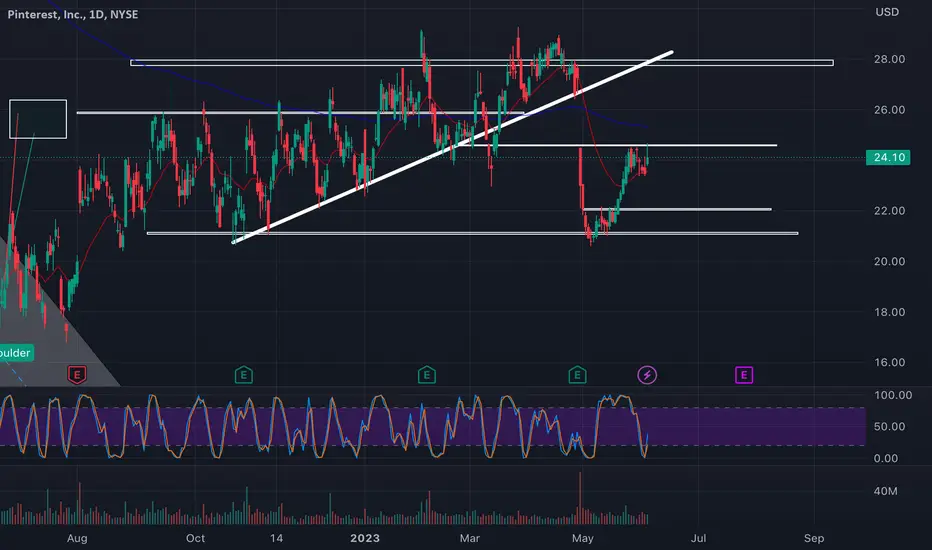Click the 40M volume axis label
This screenshot has height=550, width=932.
(x=885, y=491)
